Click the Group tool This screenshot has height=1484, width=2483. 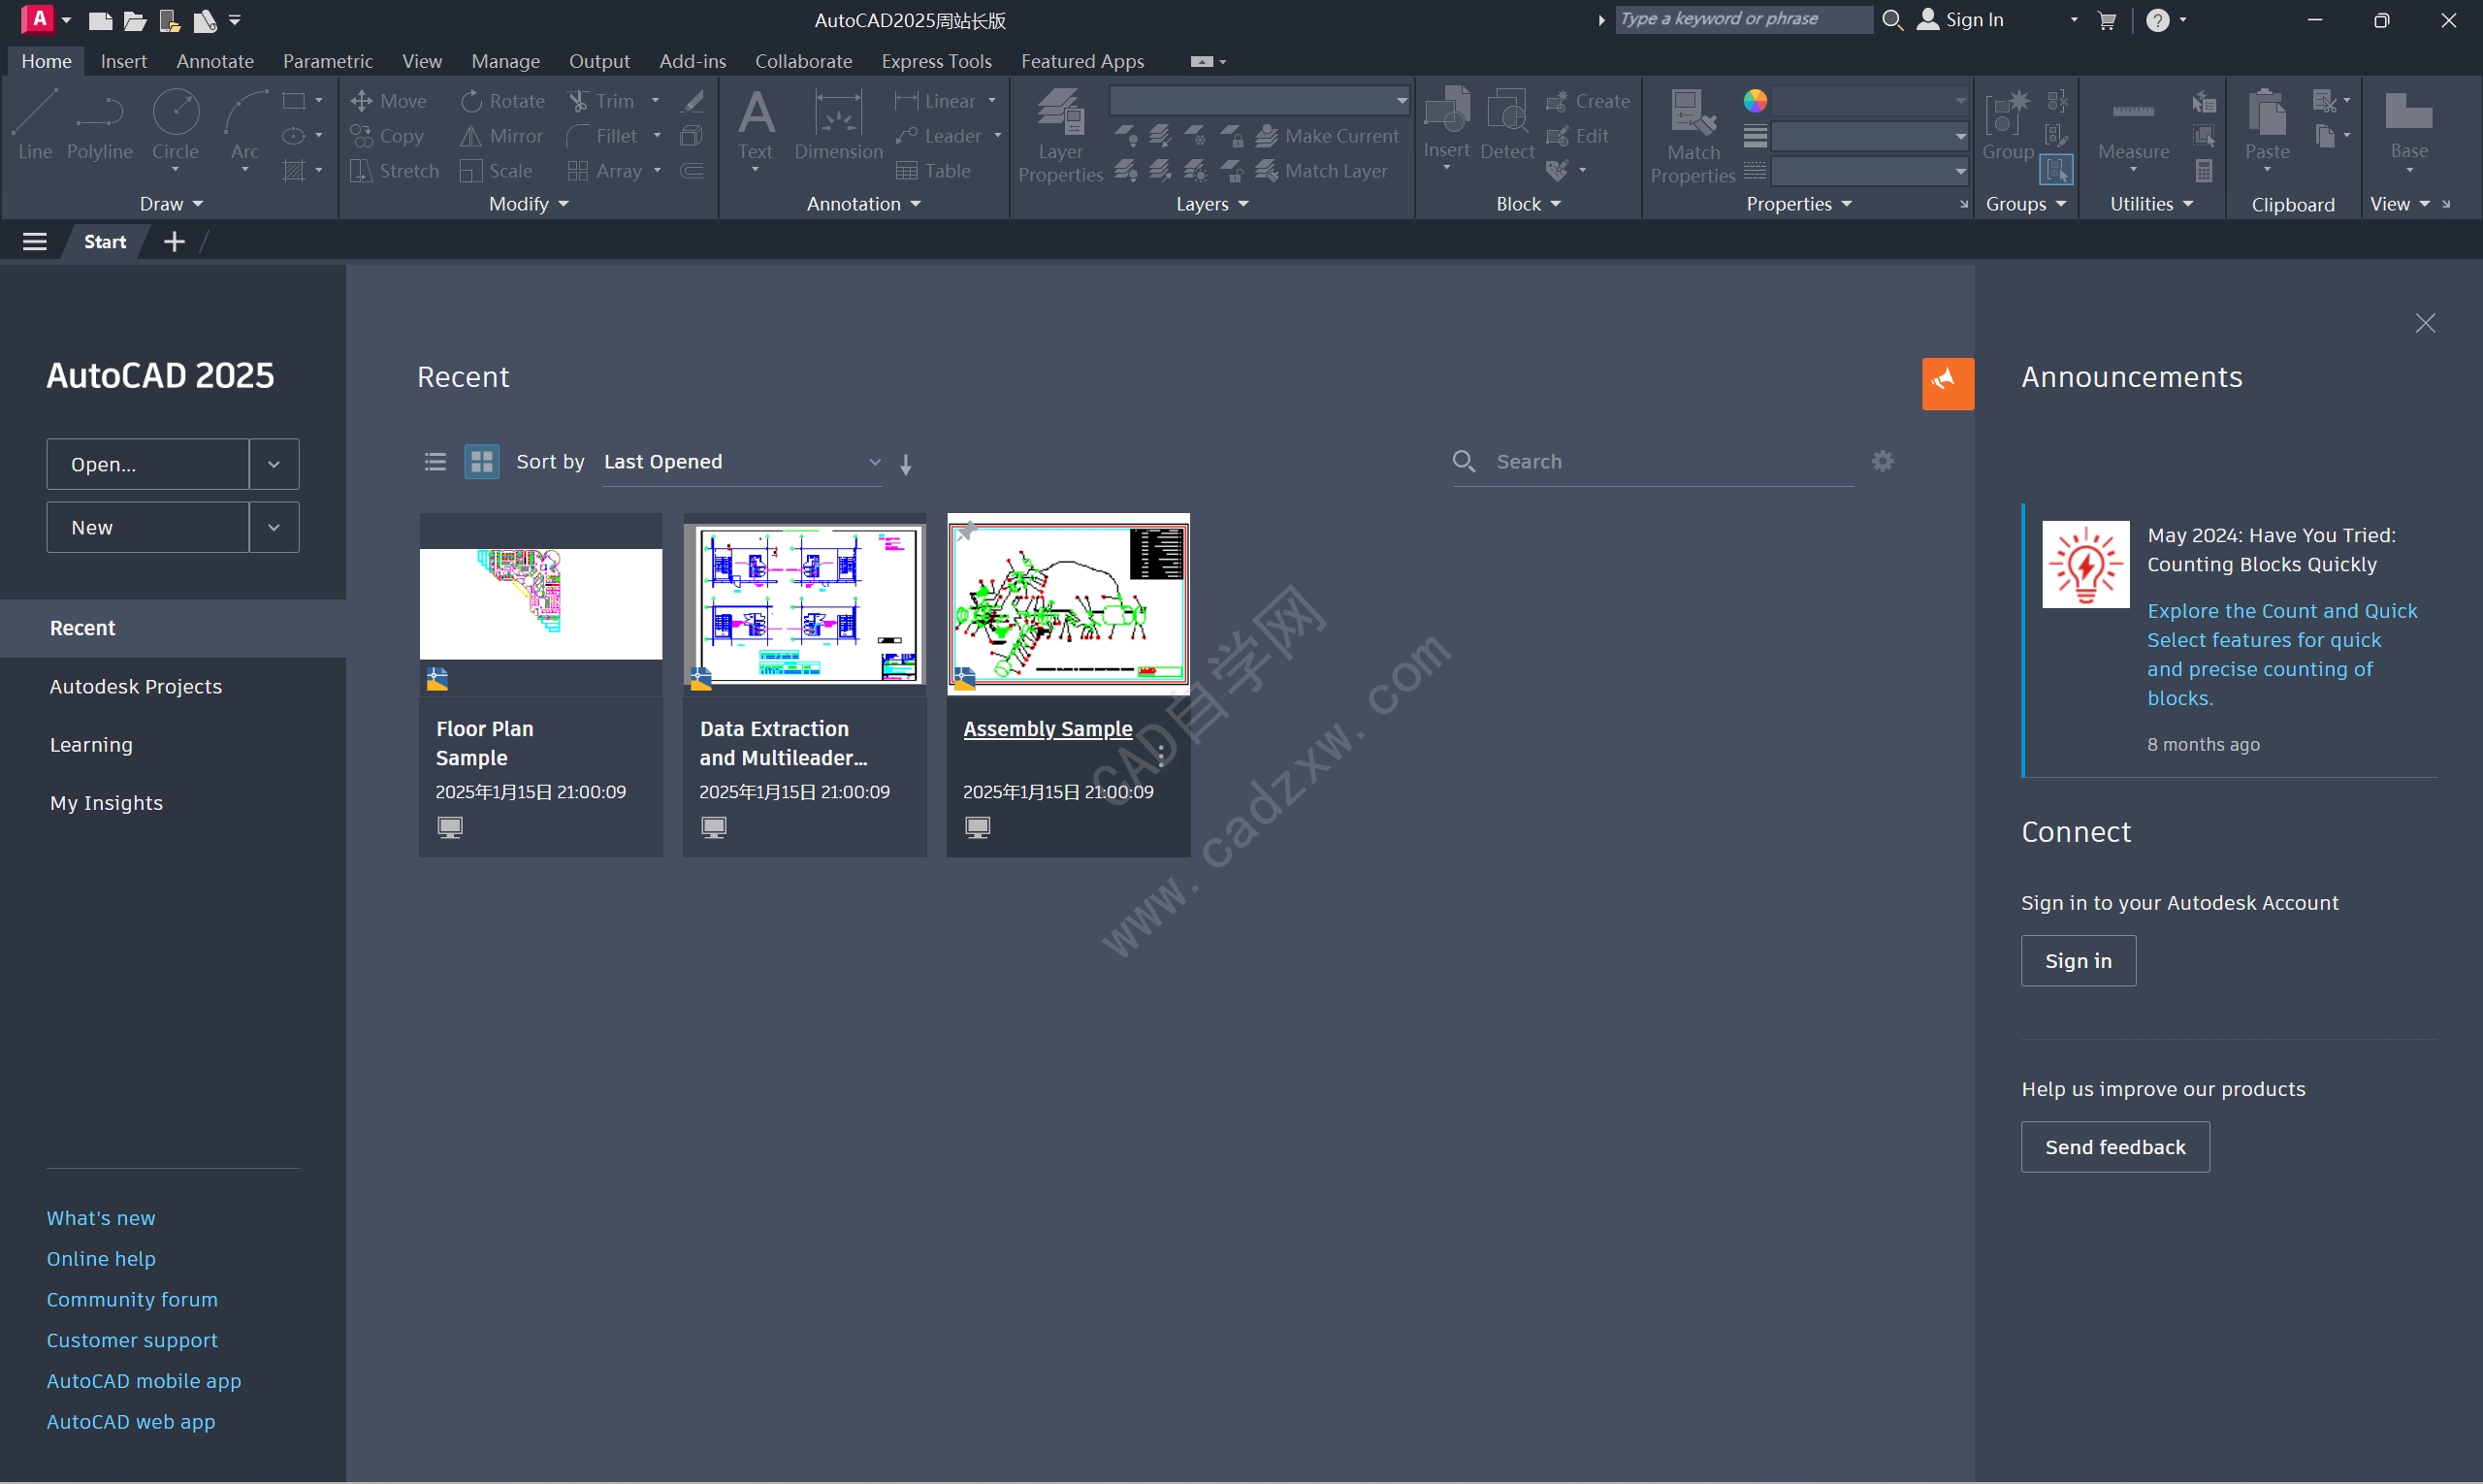2007,125
